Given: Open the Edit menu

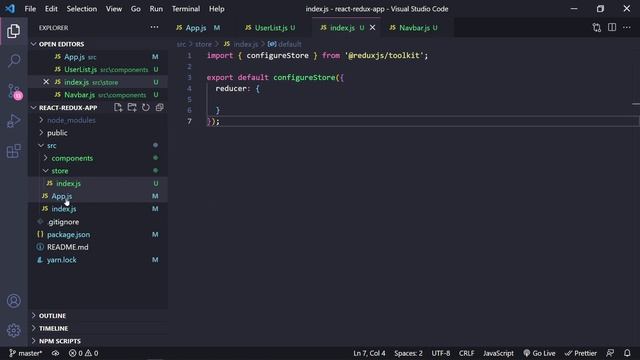Looking at the screenshot, I should tap(51, 9).
